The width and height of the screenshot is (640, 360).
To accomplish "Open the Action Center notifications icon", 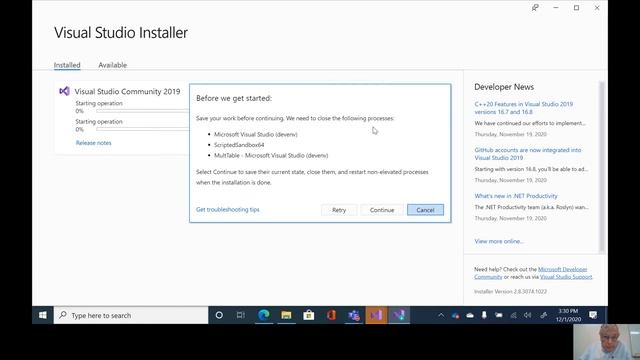I will pos(593,315).
